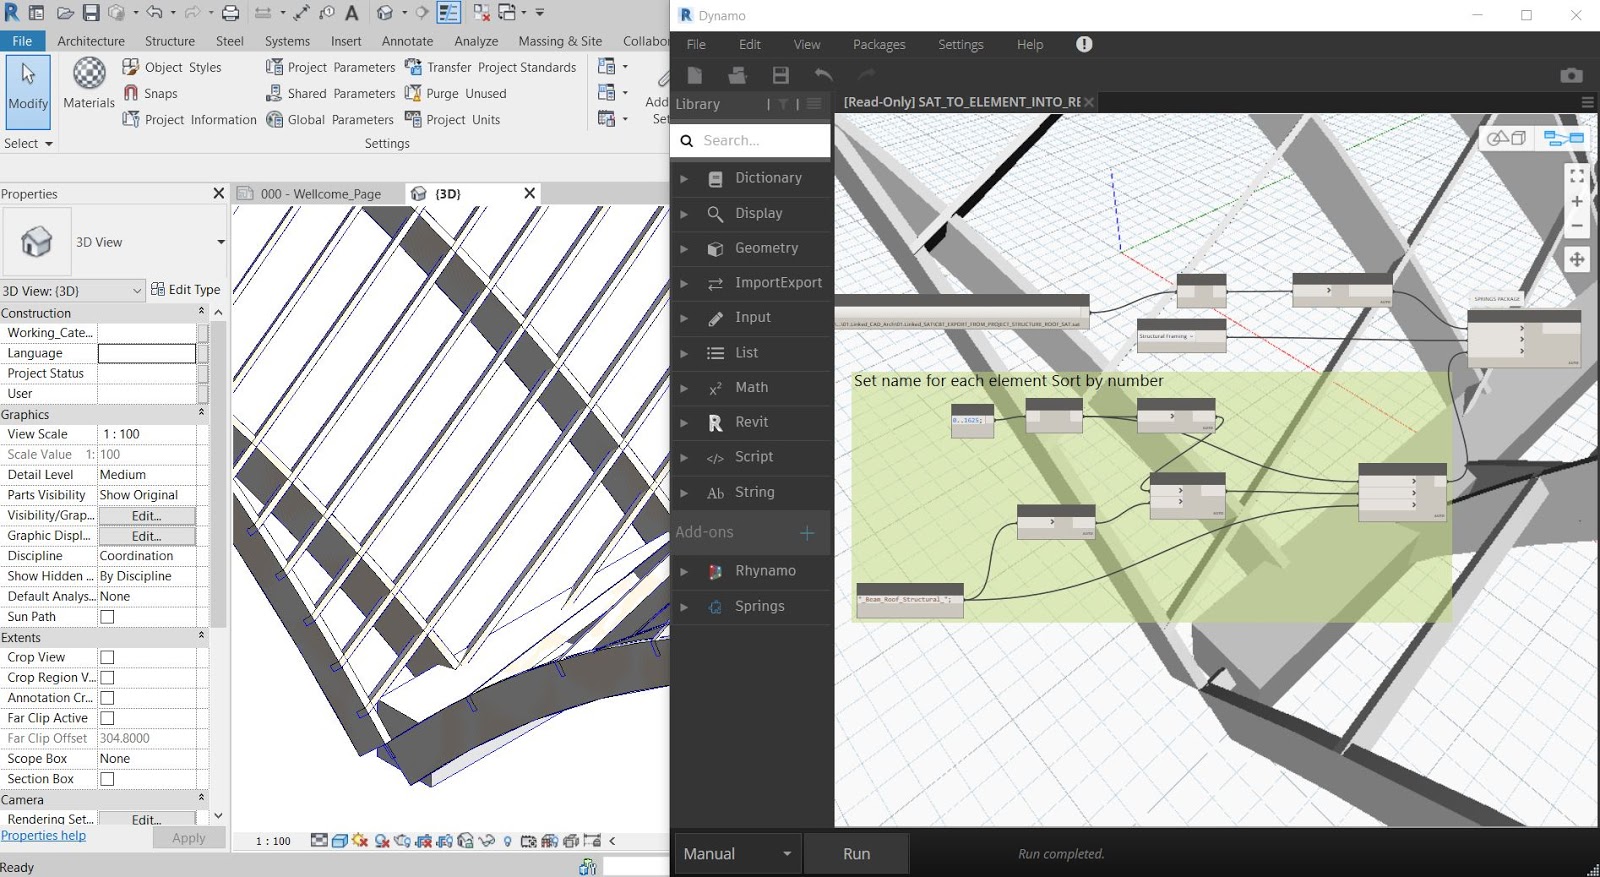Open Annotate ribbon tab
Screen dimensions: 1600x877
(407, 41)
